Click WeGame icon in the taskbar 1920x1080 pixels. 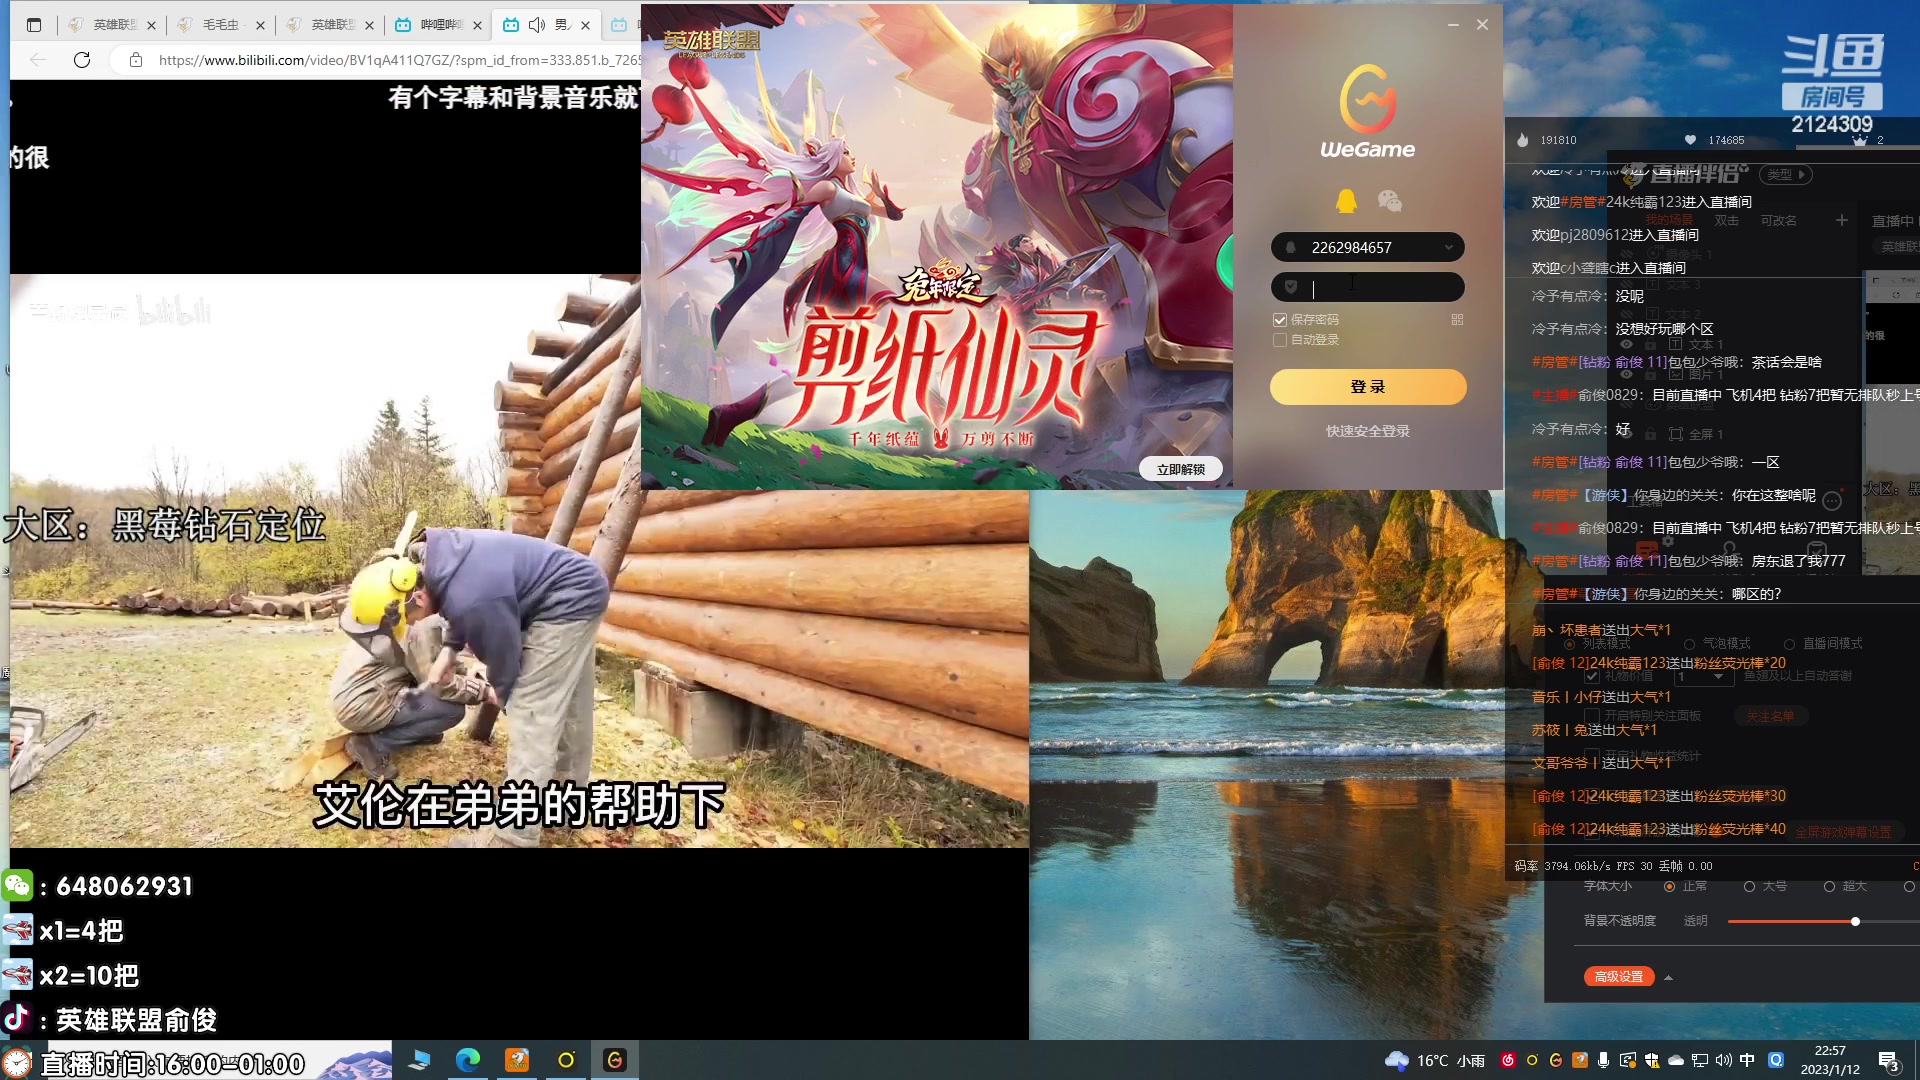coord(614,1060)
